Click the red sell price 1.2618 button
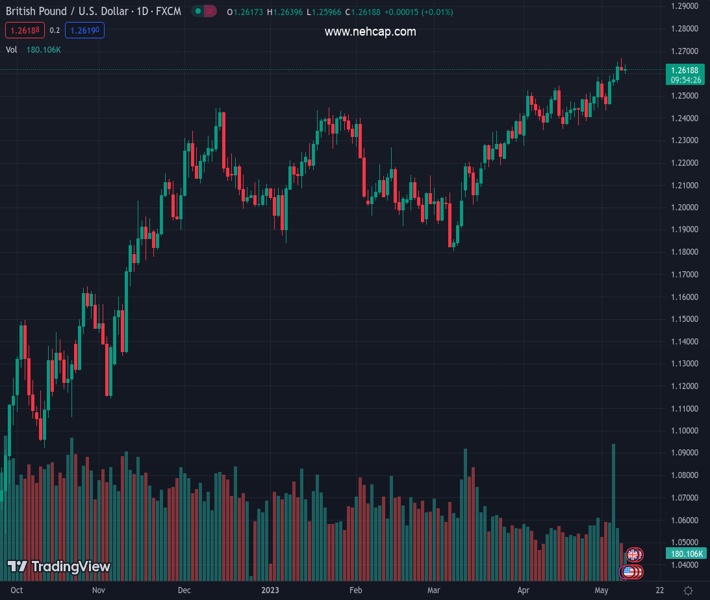 [24, 31]
